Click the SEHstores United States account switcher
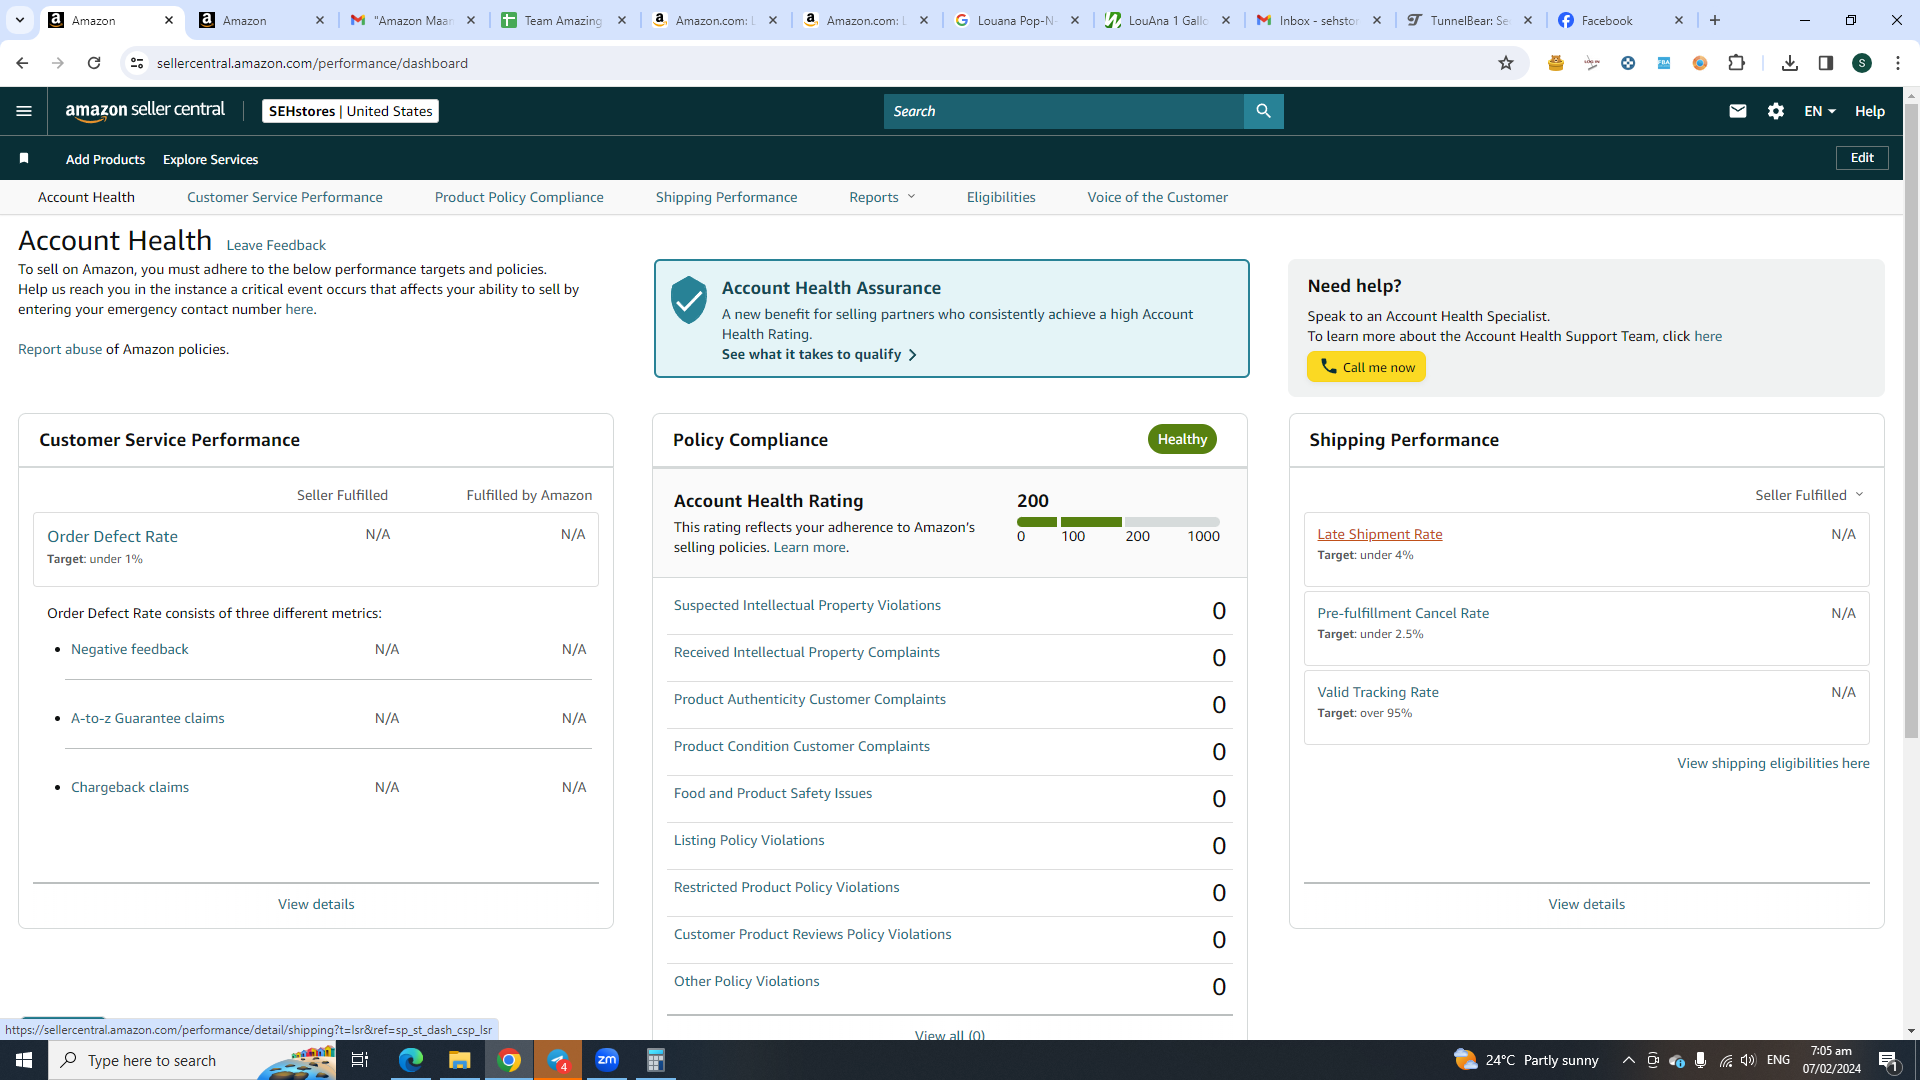This screenshot has width=1920, height=1080. [350, 111]
